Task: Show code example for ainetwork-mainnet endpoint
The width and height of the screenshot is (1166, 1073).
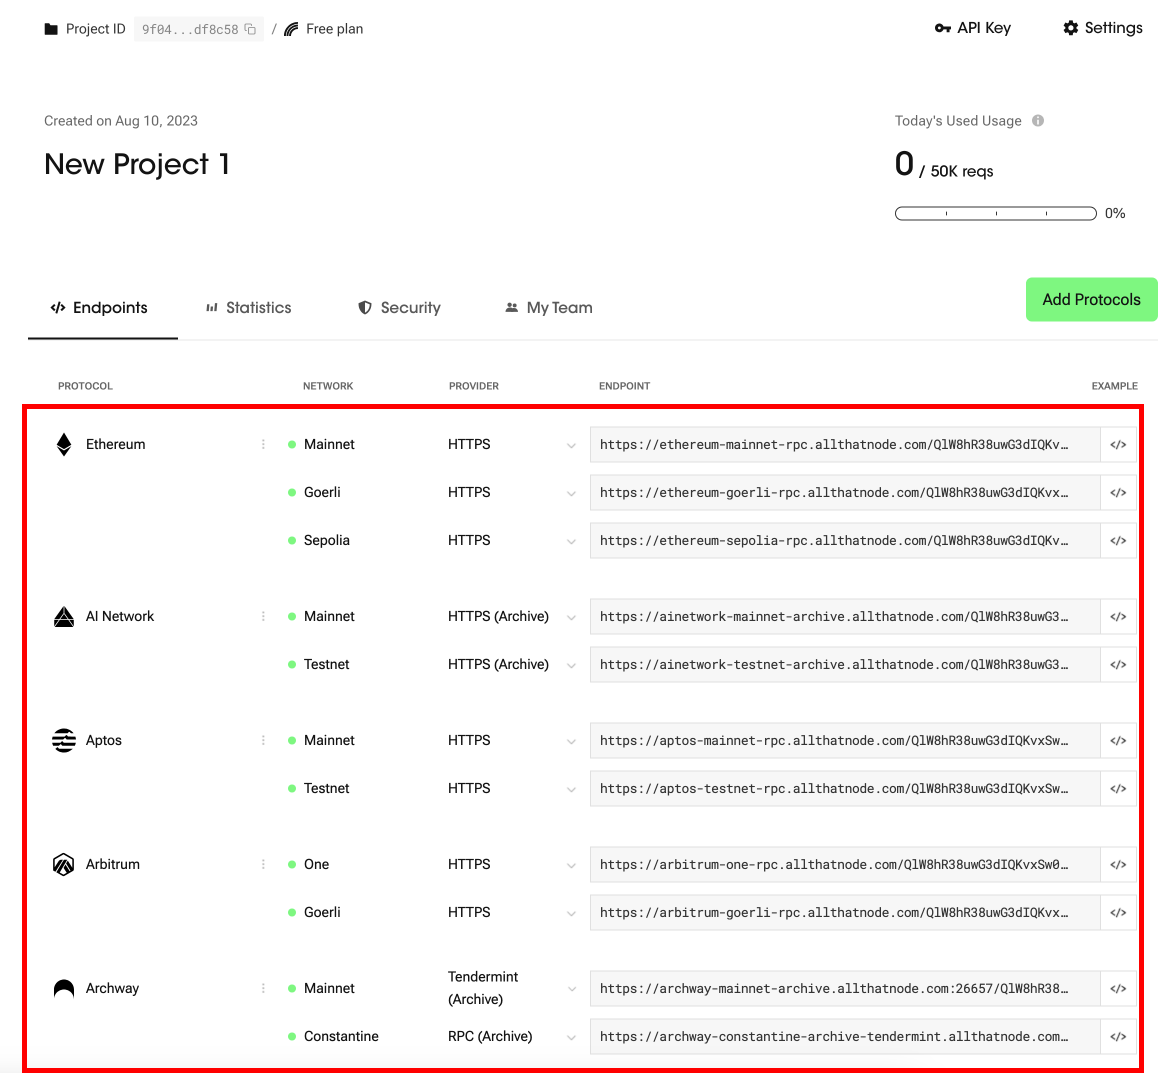Action: pyautogui.click(x=1118, y=616)
